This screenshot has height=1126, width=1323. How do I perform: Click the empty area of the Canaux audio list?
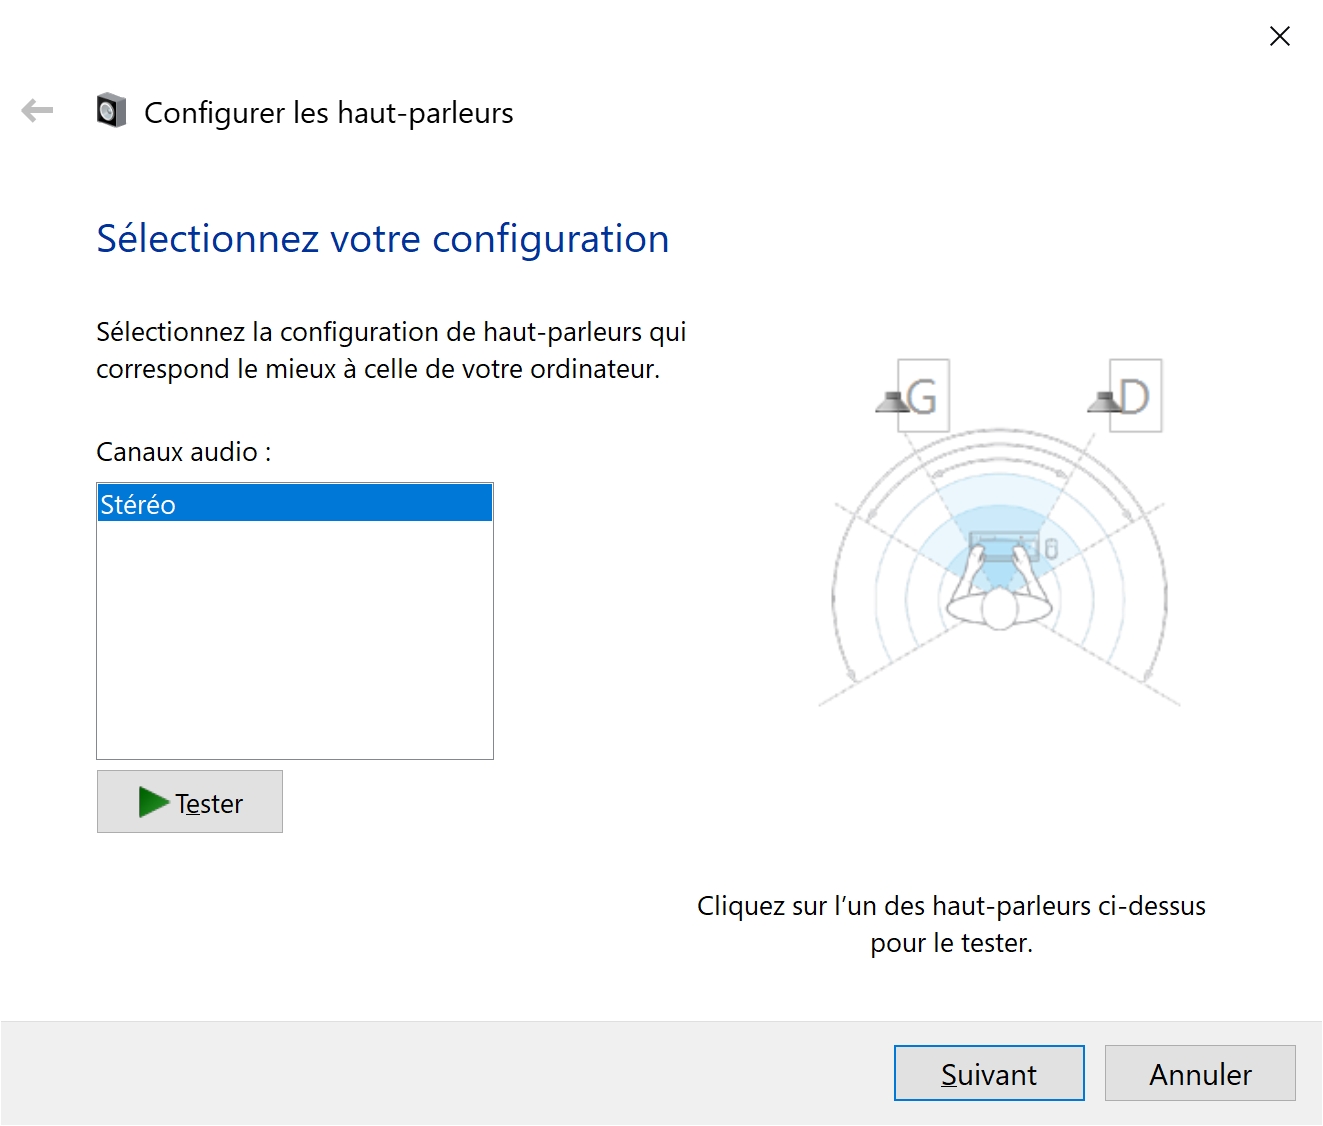coord(295,640)
